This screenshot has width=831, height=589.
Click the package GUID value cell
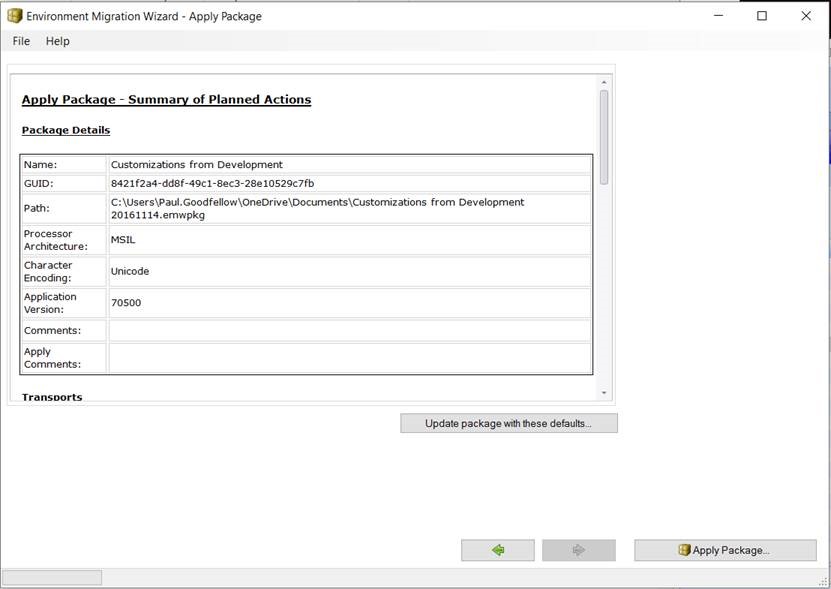[x=349, y=184]
